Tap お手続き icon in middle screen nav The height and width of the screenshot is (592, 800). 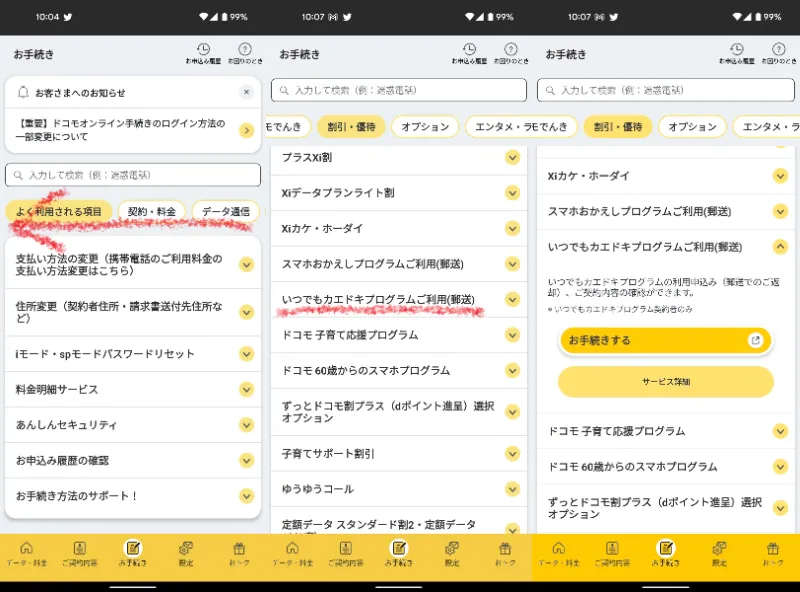(x=398, y=554)
